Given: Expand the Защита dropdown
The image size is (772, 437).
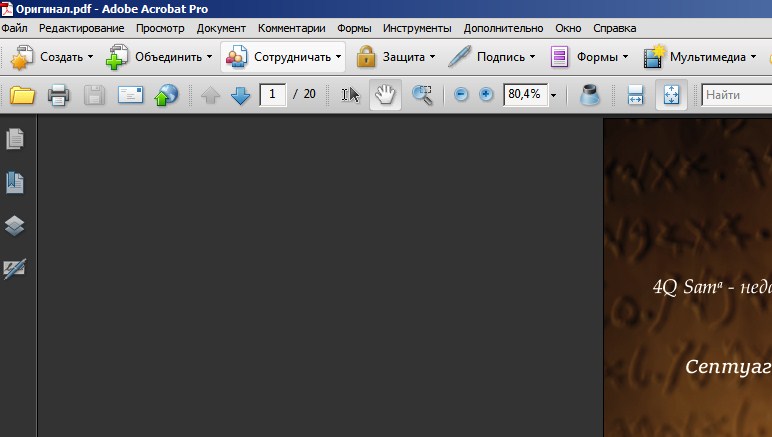Looking at the screenshot, I should (432, 57).
